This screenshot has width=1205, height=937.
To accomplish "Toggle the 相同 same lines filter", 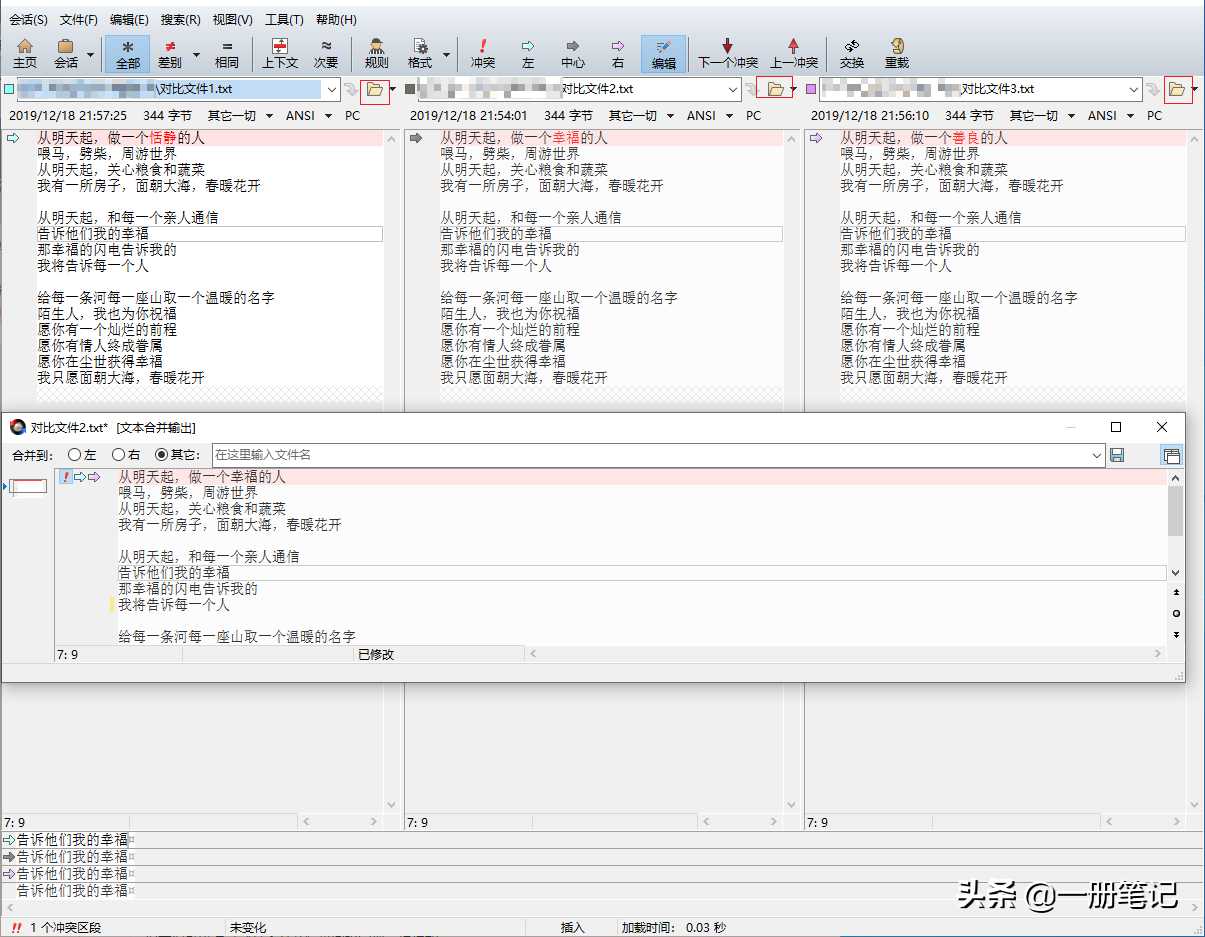I will pos(227,53).
